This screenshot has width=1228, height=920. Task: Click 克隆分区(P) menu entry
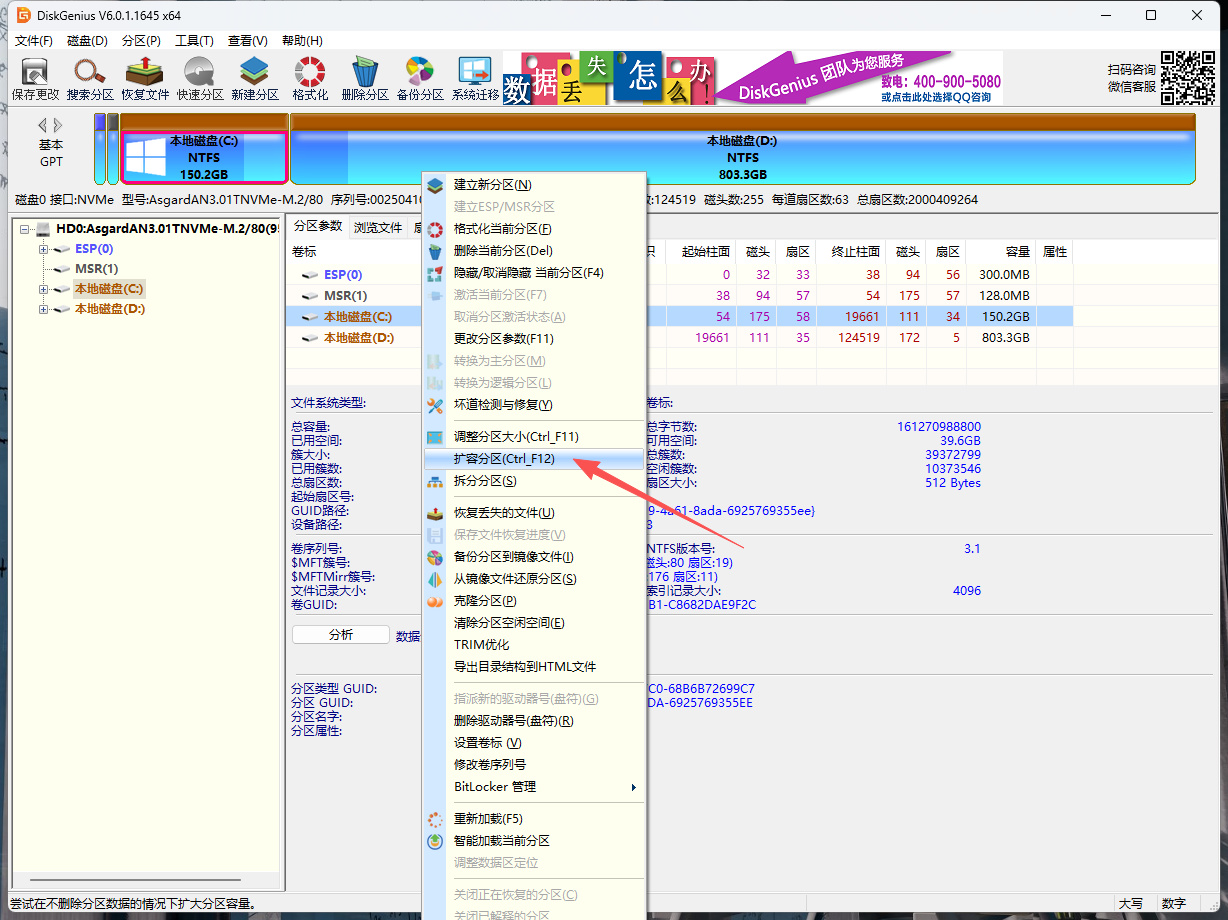point(534,601)
